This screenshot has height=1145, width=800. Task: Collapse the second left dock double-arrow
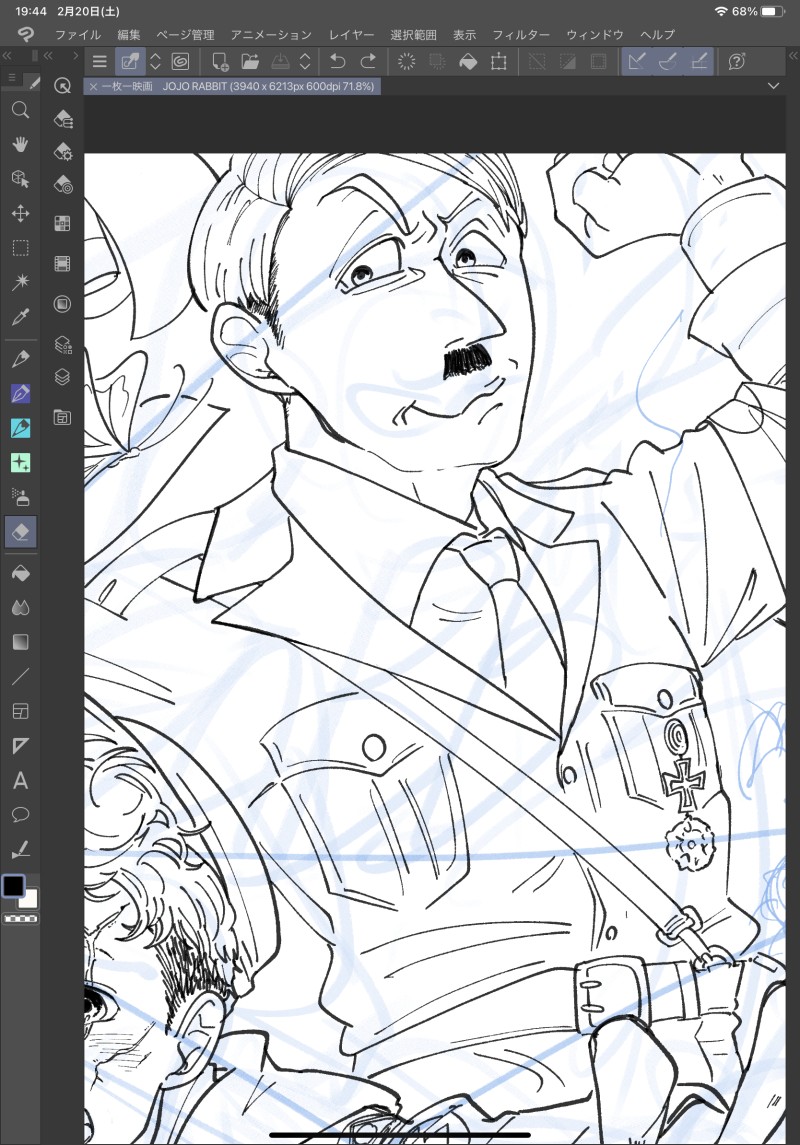pos(48,55)
